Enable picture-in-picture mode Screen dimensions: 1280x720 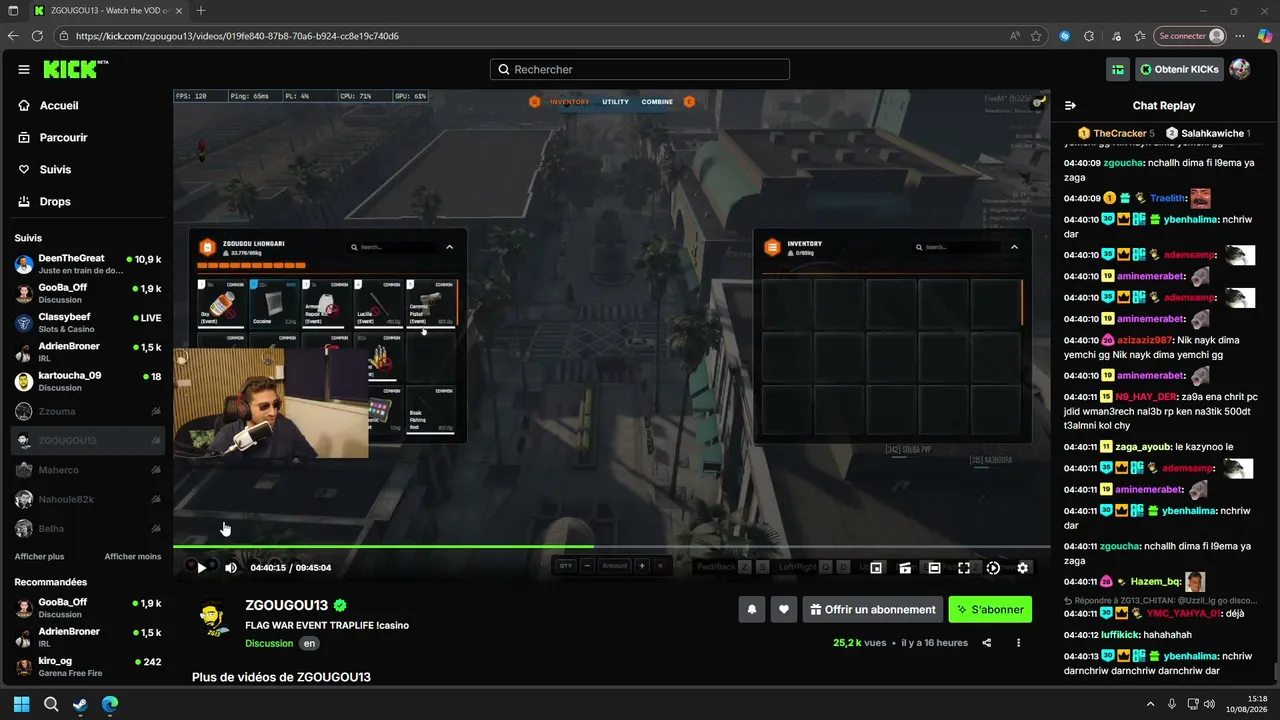[876, 568]
